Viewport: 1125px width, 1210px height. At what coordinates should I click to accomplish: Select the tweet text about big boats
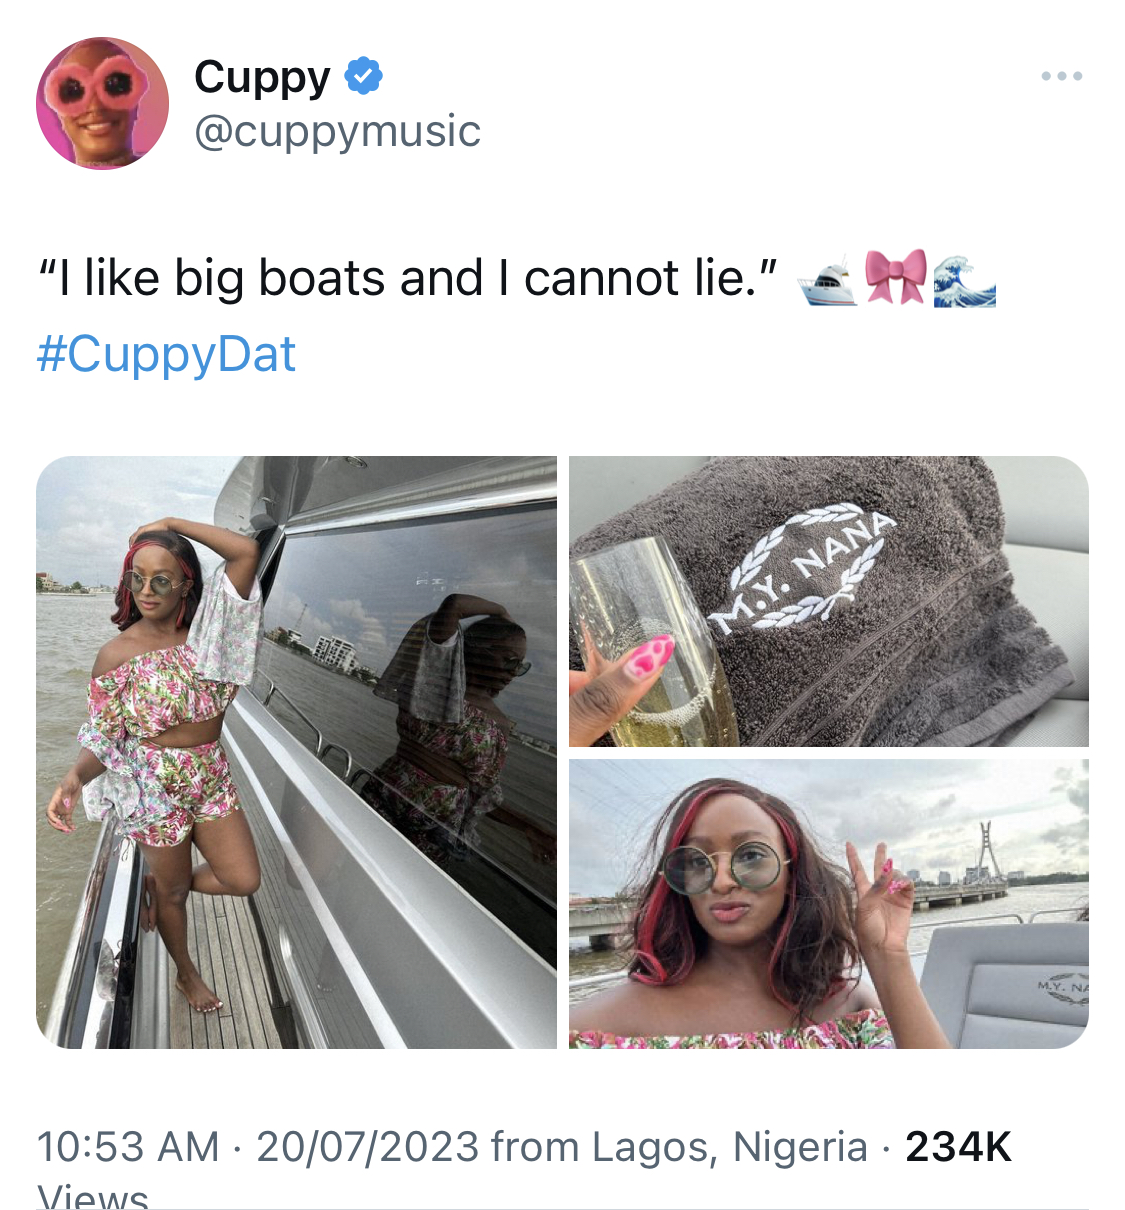pyautogui.click(x=408, y=278)
